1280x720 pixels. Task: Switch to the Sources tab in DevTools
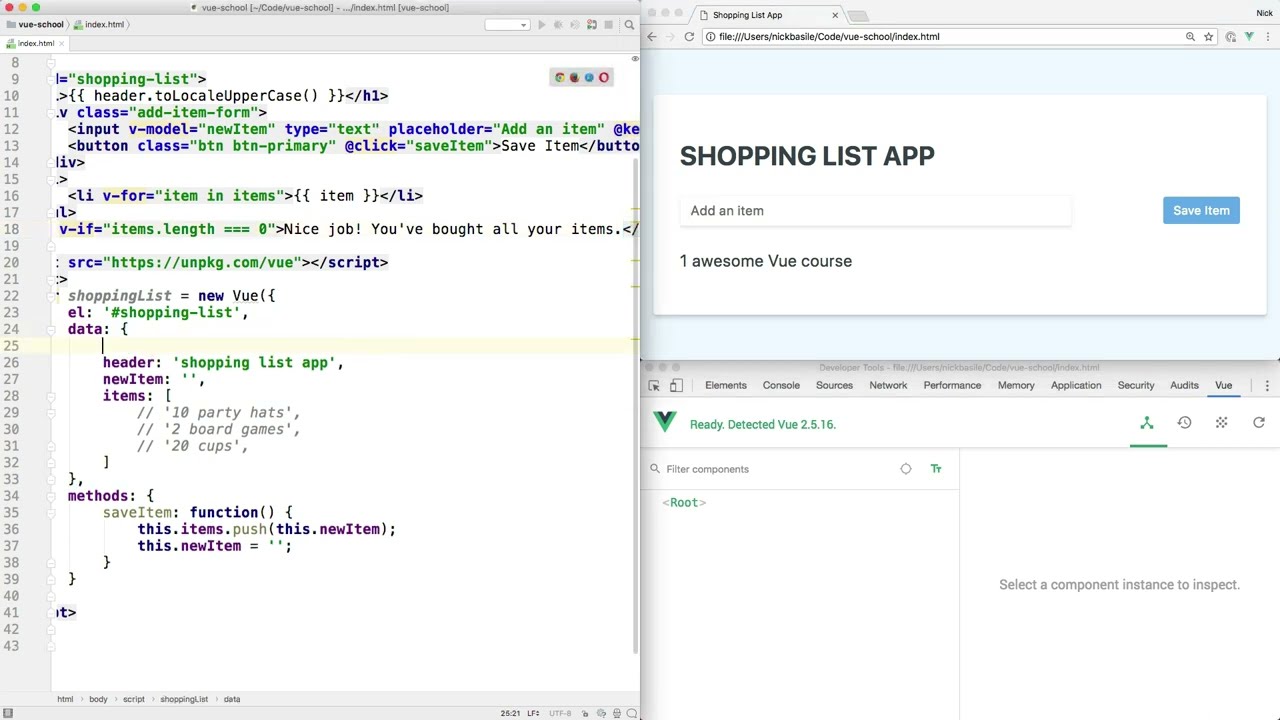pyautogui.click(x=834, y=385)
